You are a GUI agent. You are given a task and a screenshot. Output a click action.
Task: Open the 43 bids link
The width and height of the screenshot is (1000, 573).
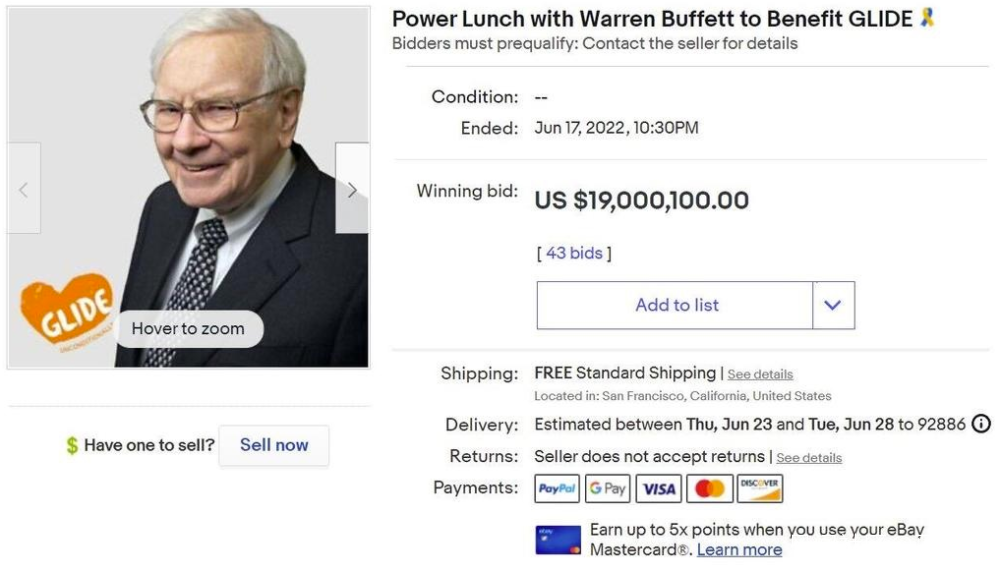point(574,253)
